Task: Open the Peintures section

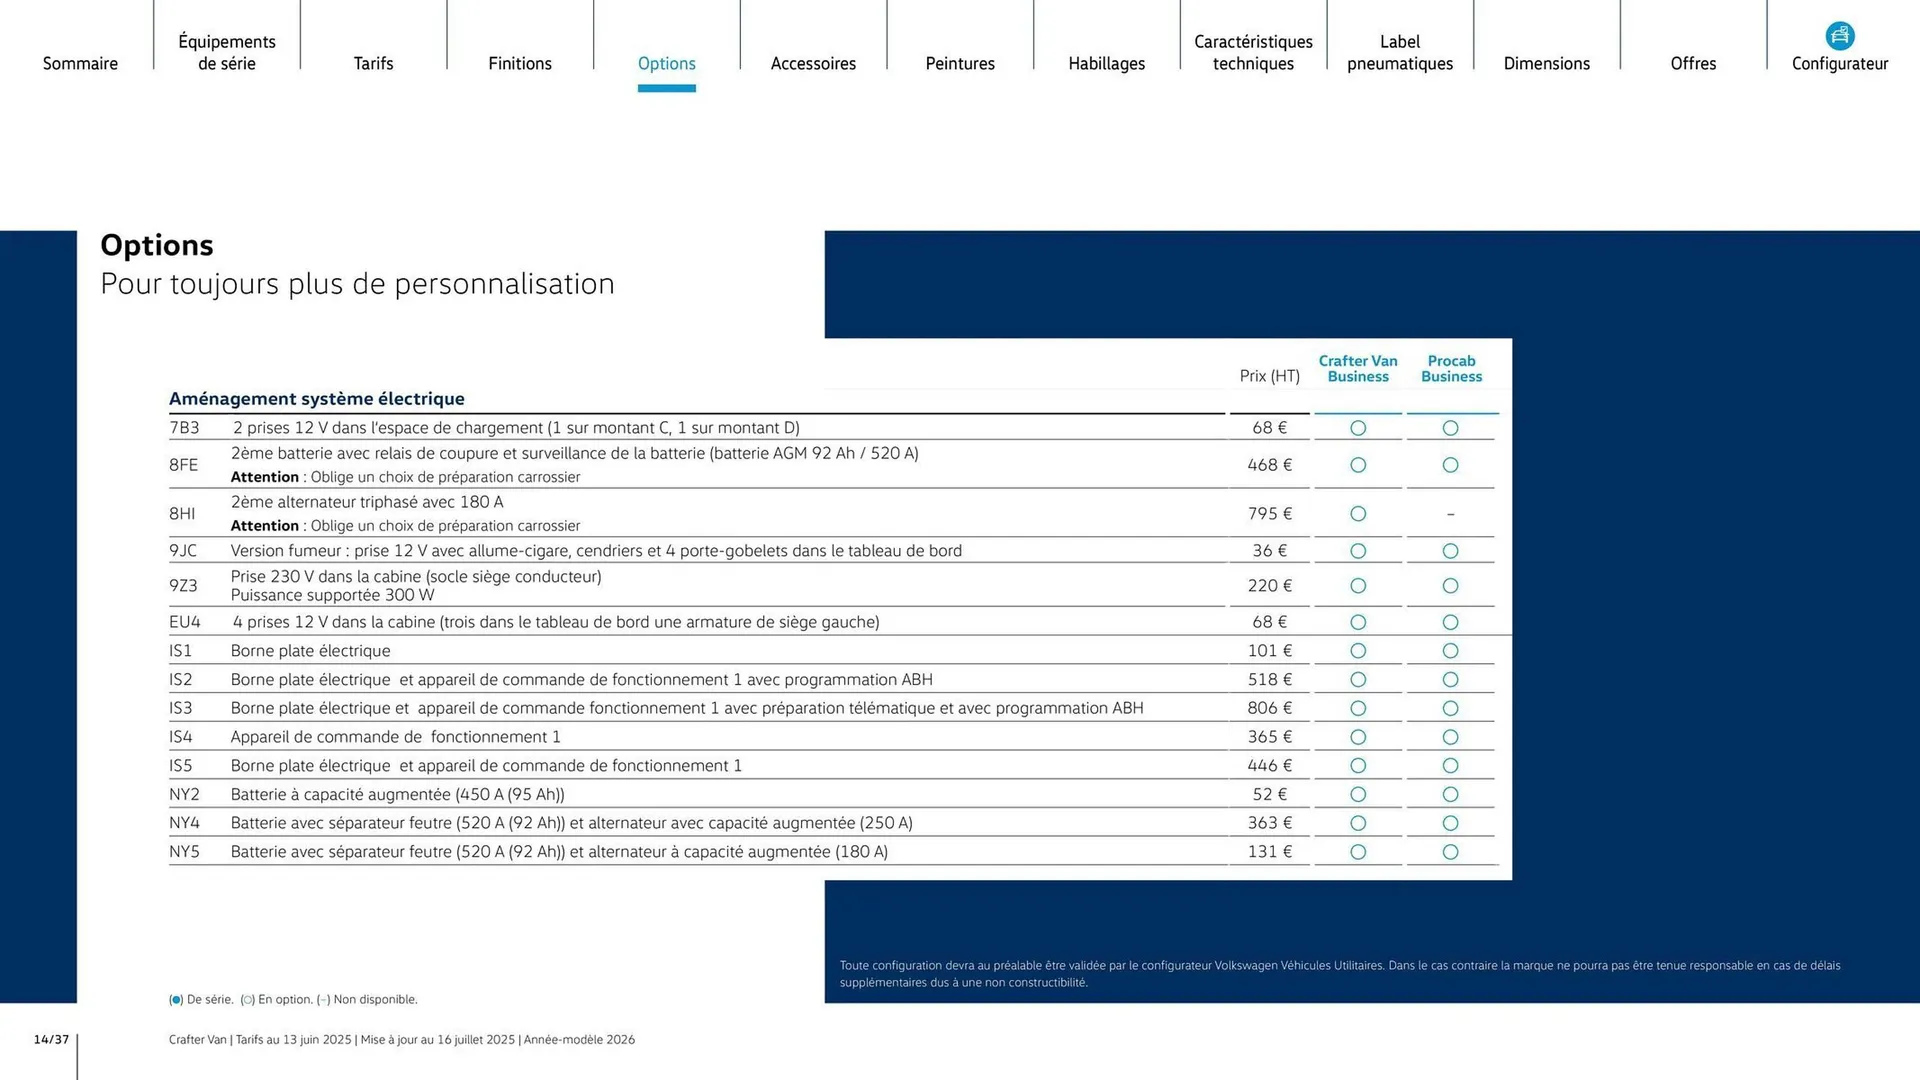Action: (959, 63)
